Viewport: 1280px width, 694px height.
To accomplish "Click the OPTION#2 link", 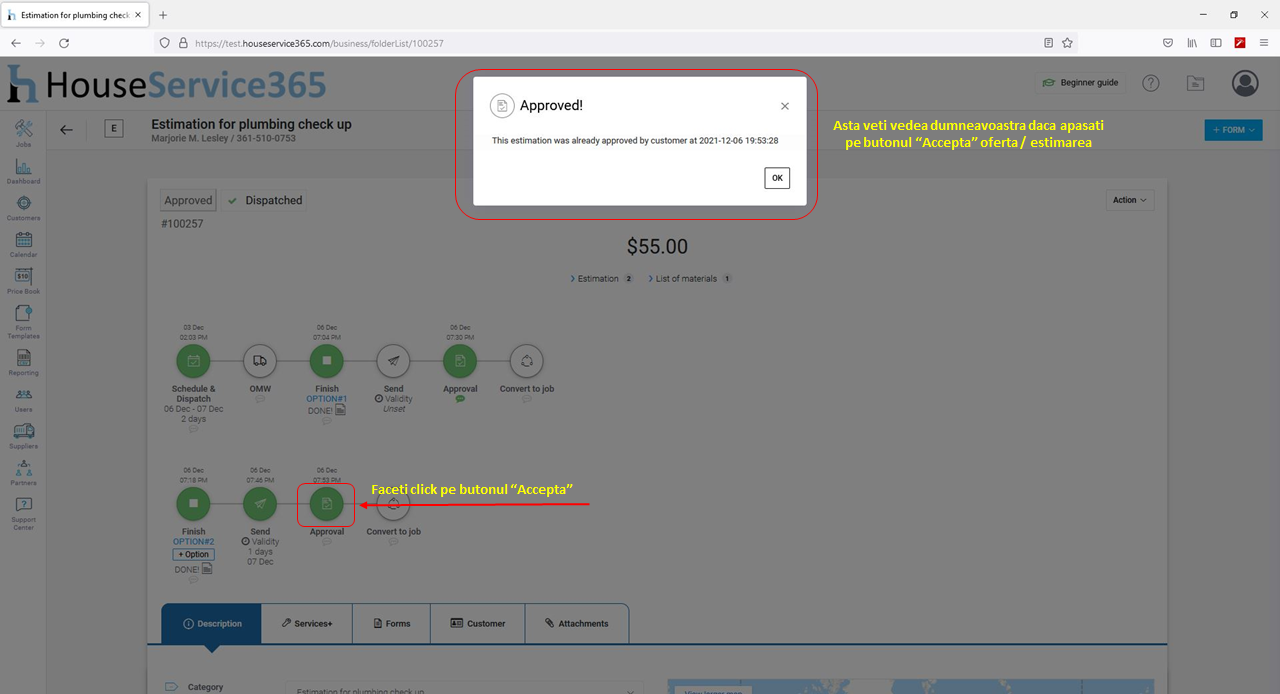I will coord(193,542).
